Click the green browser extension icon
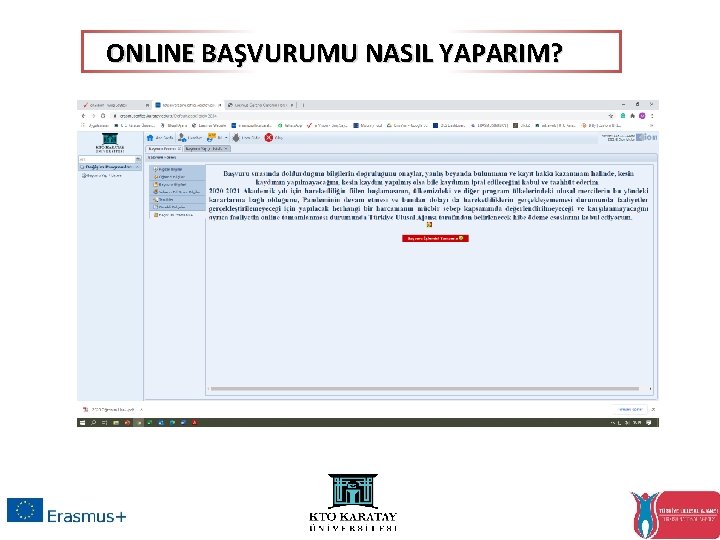The image size is (720, 540). click(623, 116)
